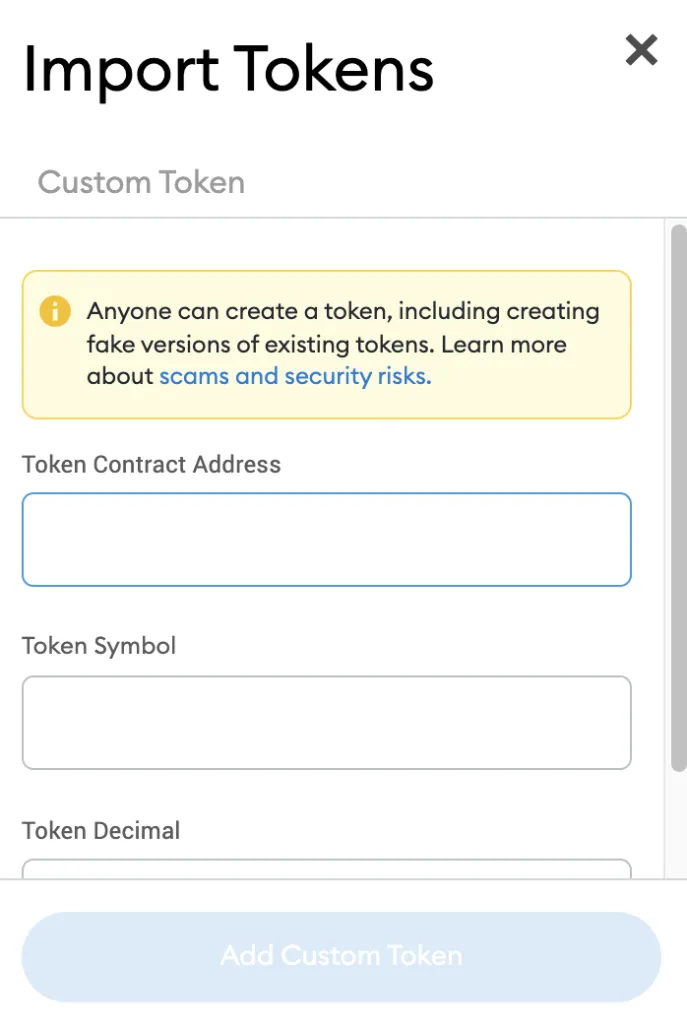Open the scams and security risks link
687x1024 pixels.
[295, 376]
